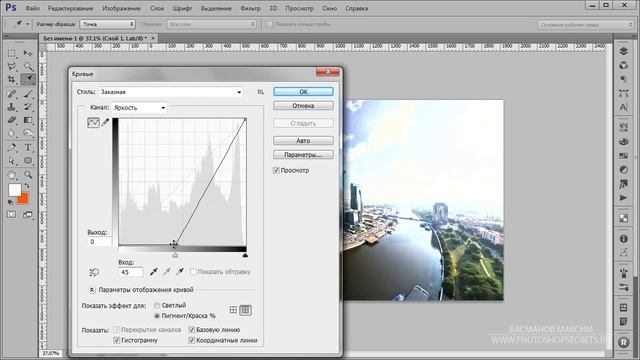640x360 pixels.
Task: Open Размер образца dropdown
Action: (x=107, y=24)
